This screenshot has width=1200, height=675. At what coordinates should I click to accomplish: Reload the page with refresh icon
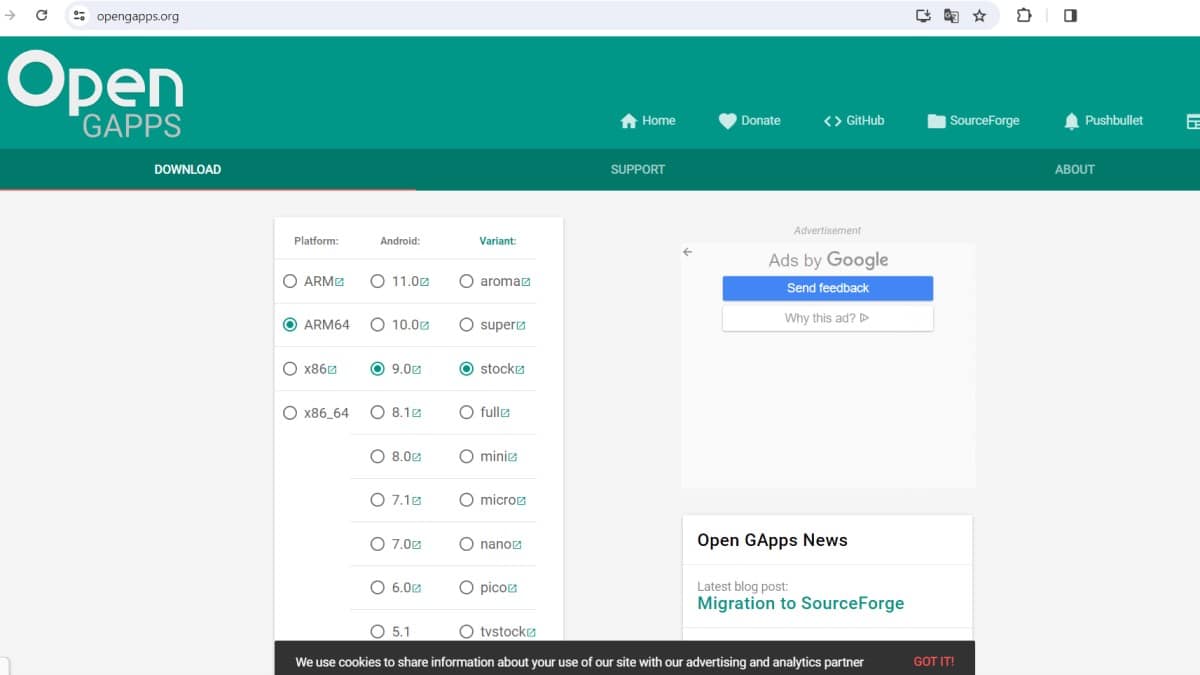42,16
